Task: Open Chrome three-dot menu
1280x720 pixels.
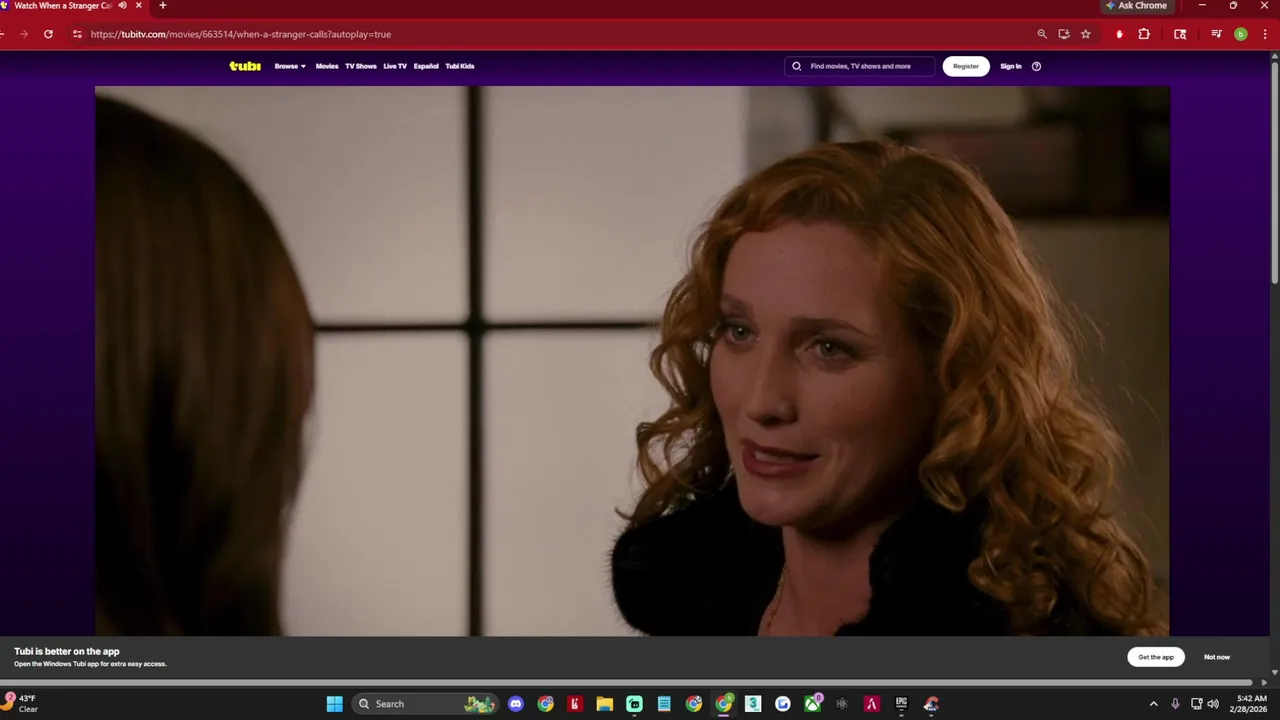Action: coord(1264,34)
